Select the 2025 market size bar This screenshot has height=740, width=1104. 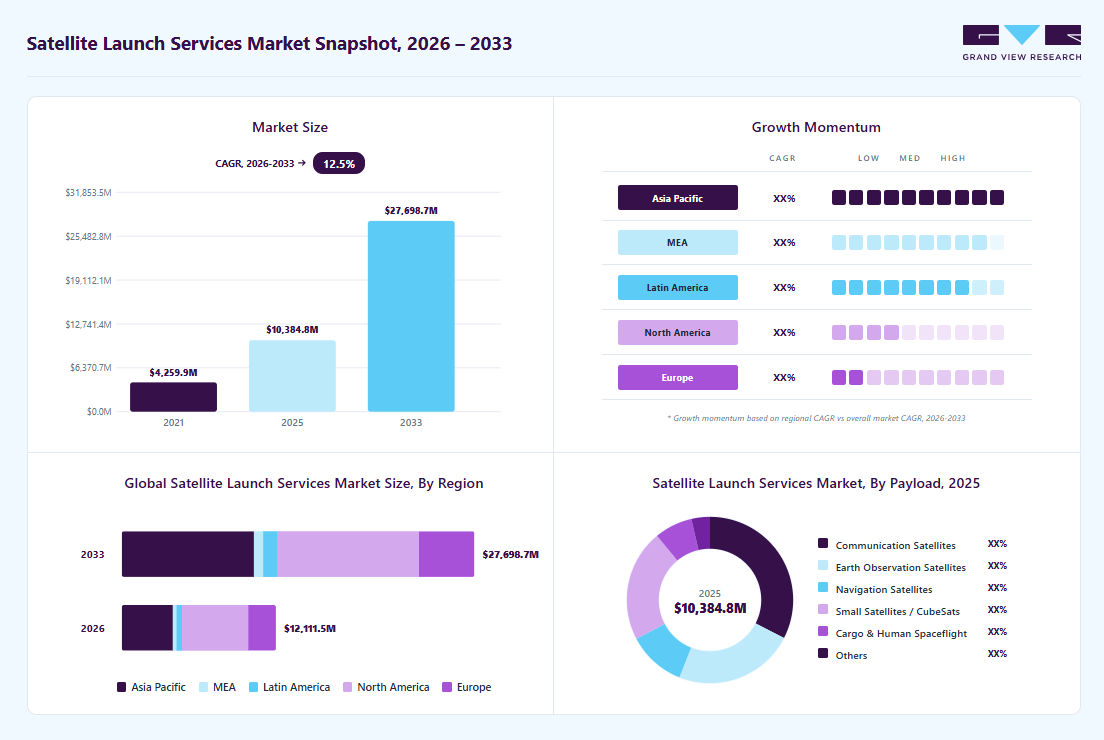(292, 376)
